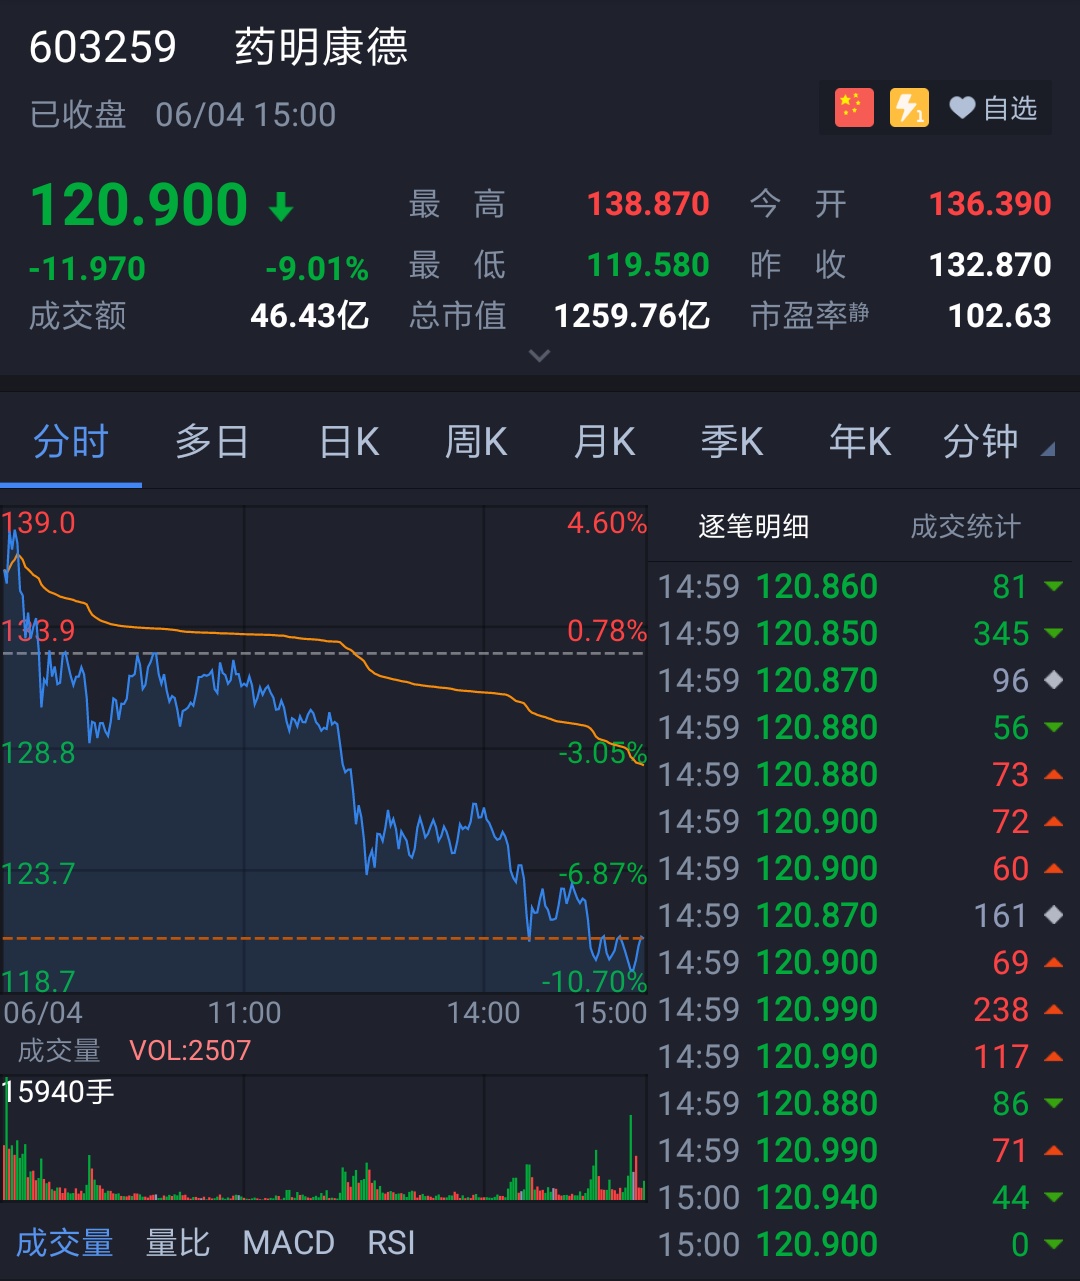Viewport: 1080px width, 1281px height.
Task: Select the 成交量 indicator
Action: [65, 1243]
